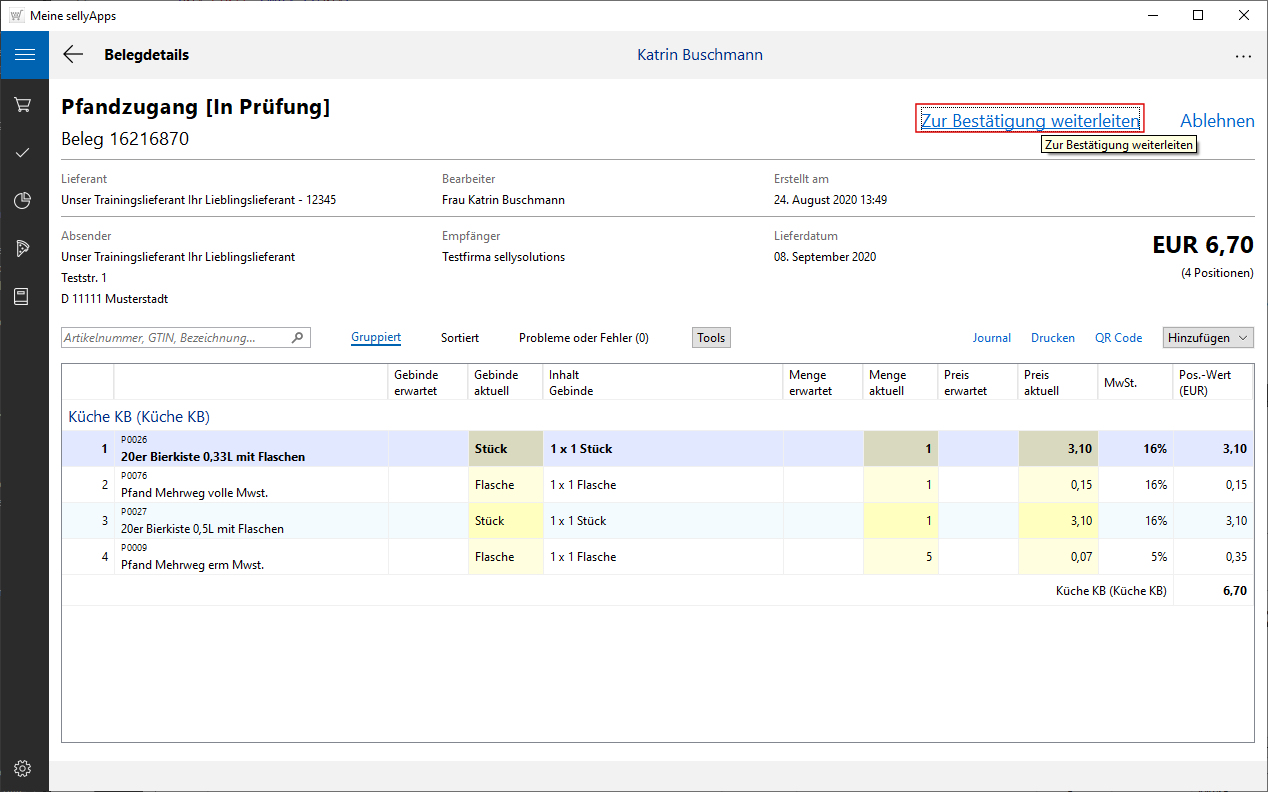Click the pizza slice icon in sidebar
Screen dimensions: 1268x792
(x=24, y=248)
